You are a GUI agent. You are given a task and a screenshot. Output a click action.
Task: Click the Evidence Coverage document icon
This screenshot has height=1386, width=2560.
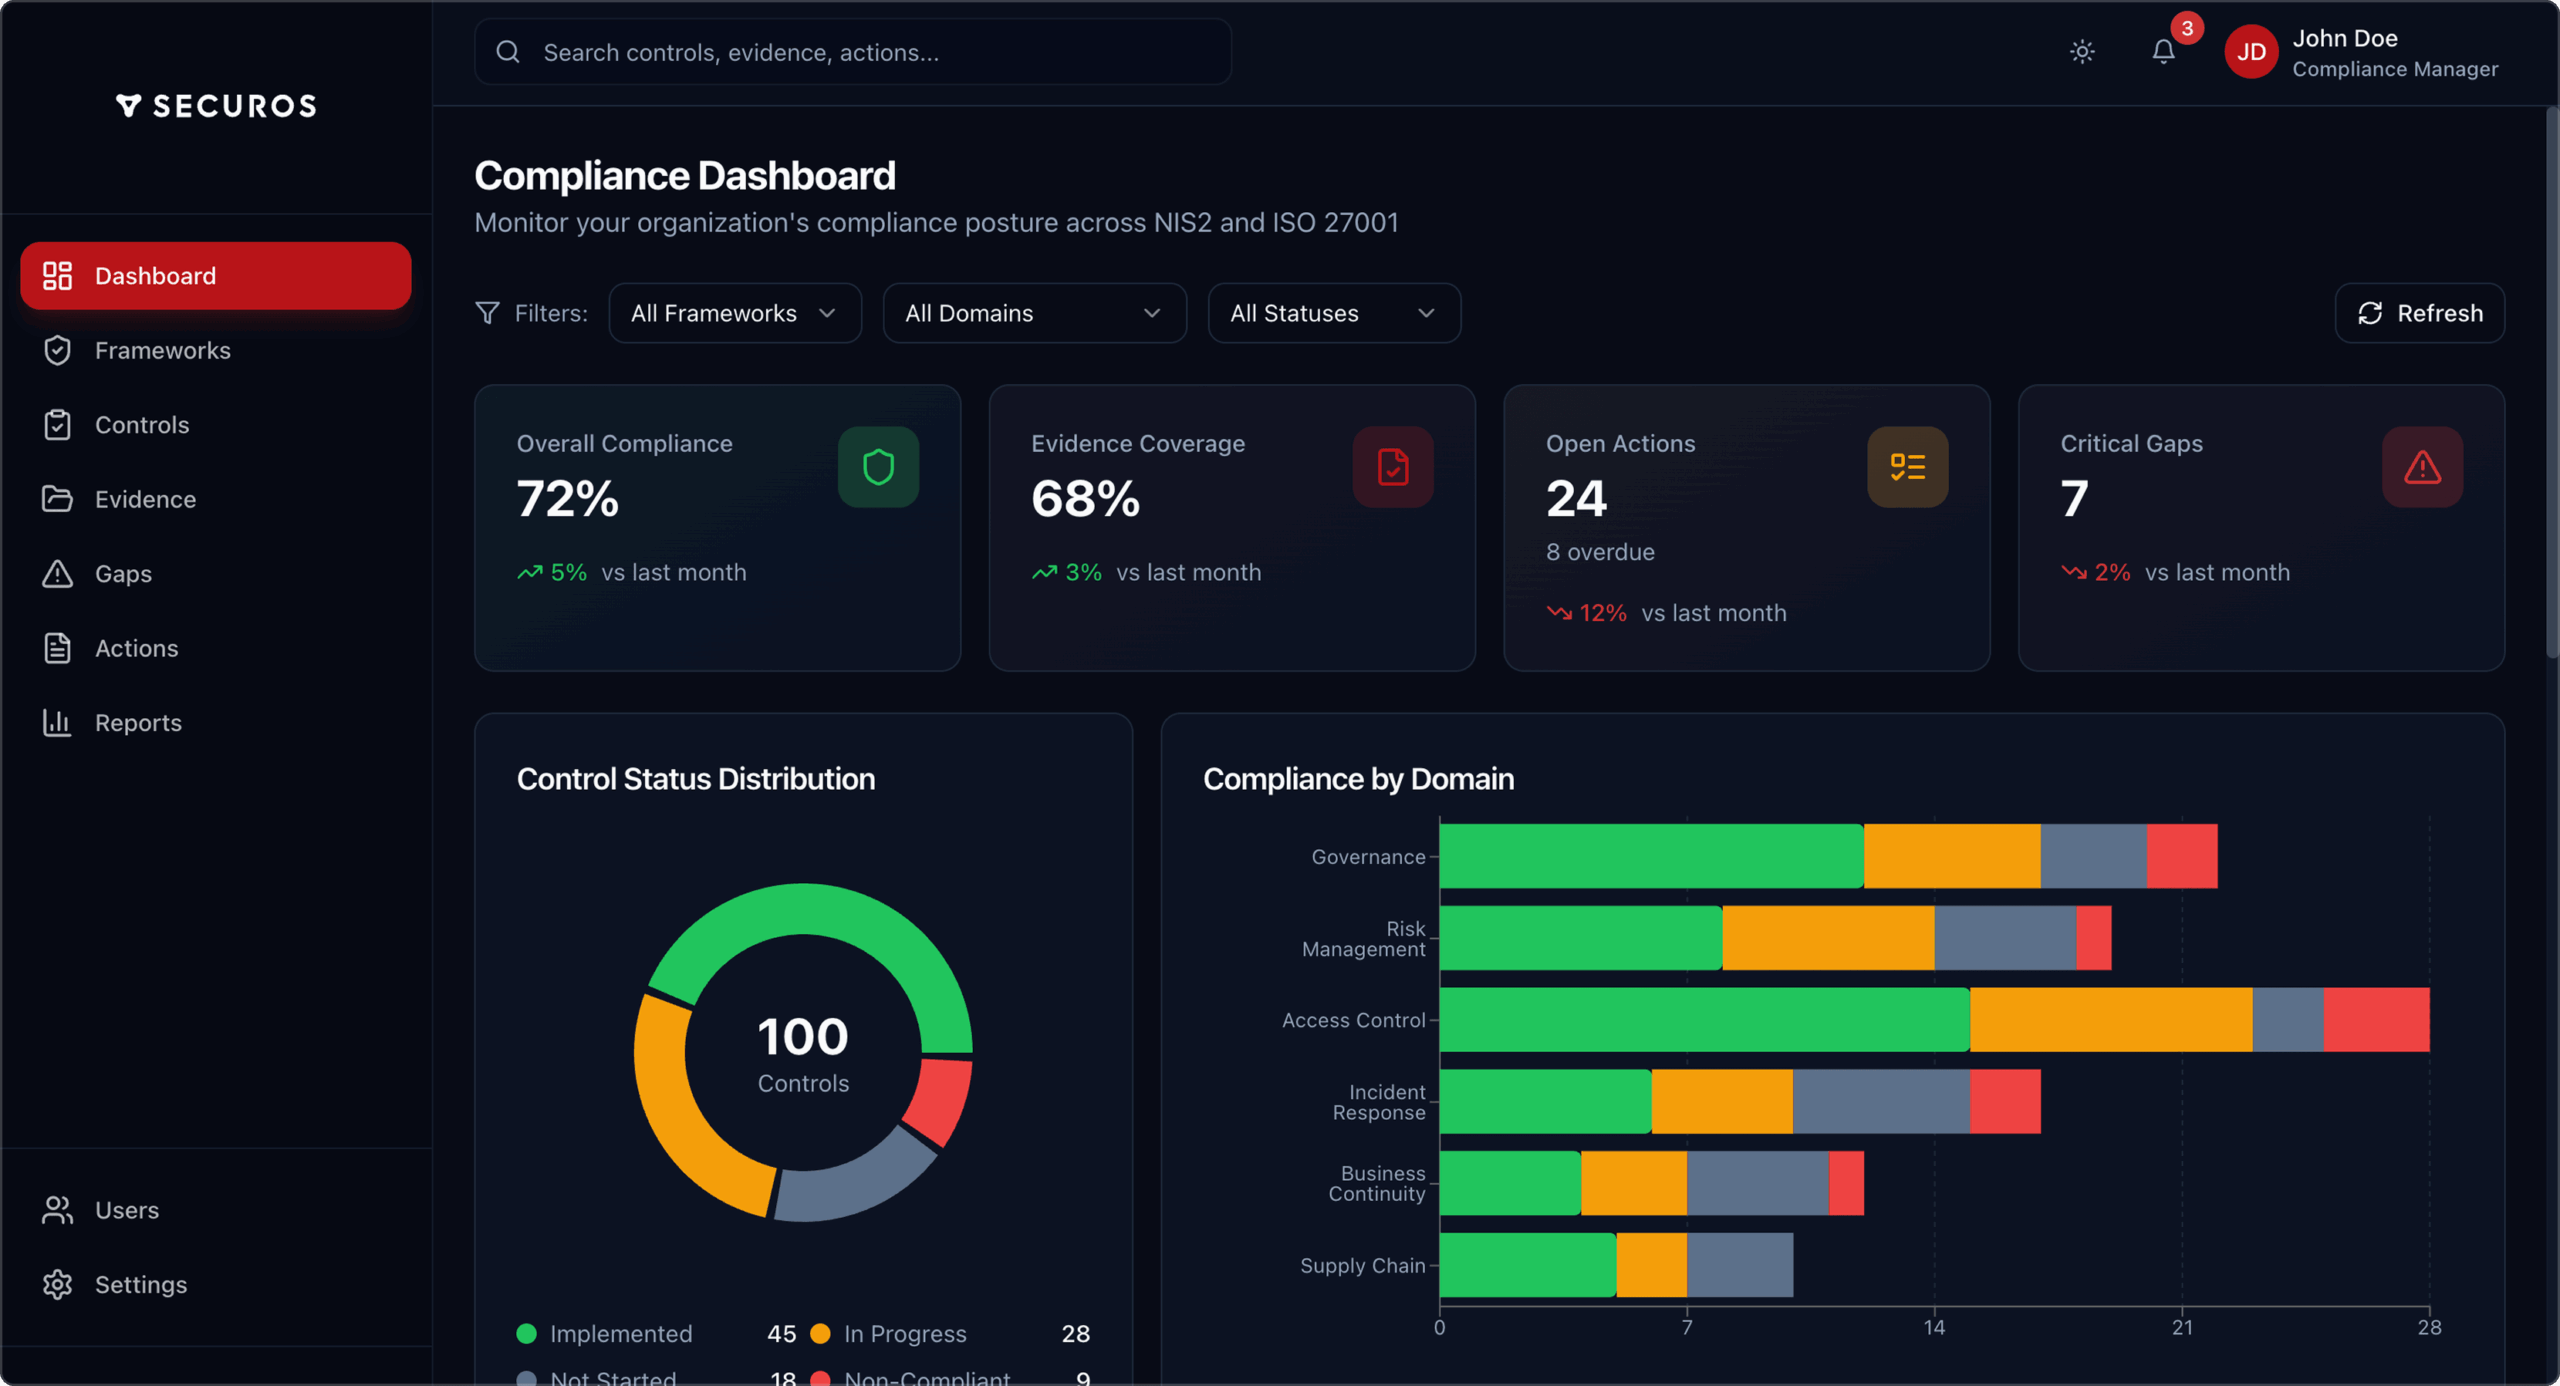pos(1392,467)
